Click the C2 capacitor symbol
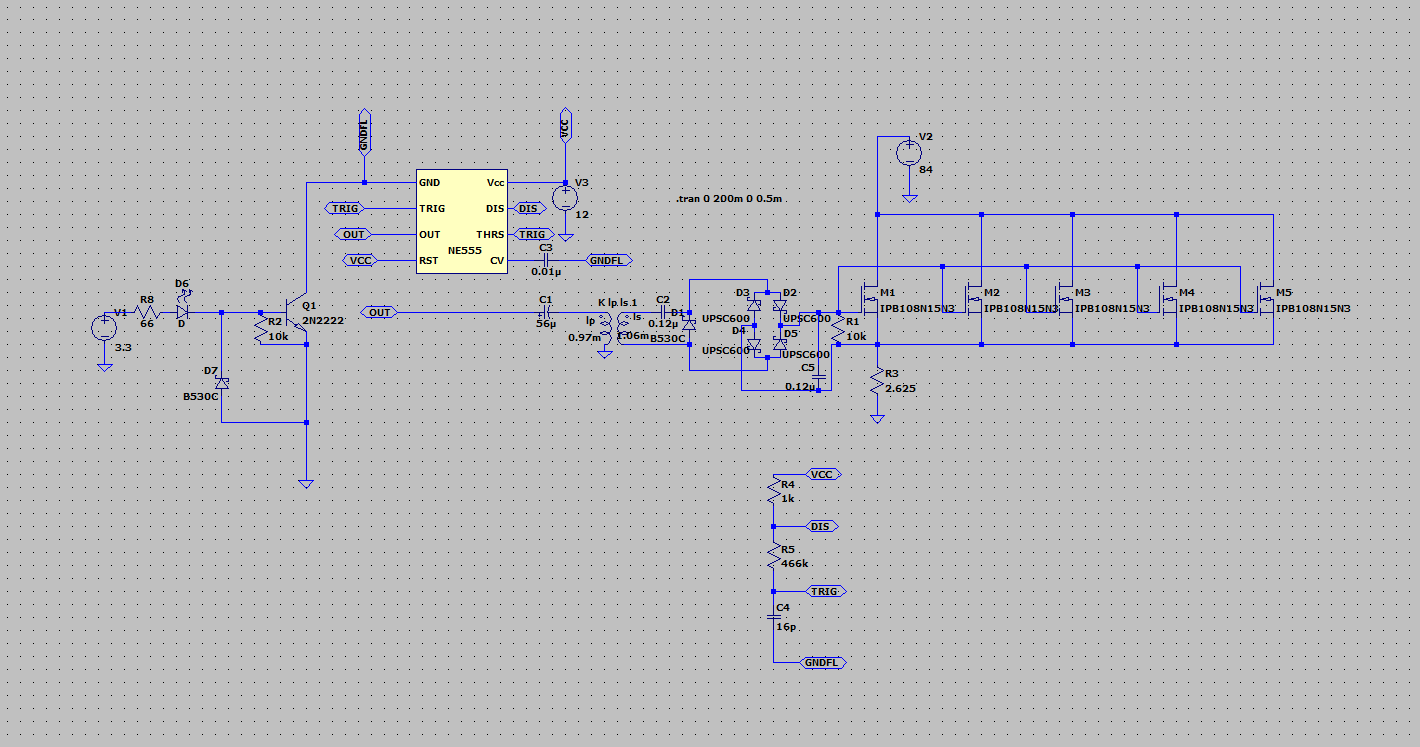1420x747 pixels. click(663, 312)
